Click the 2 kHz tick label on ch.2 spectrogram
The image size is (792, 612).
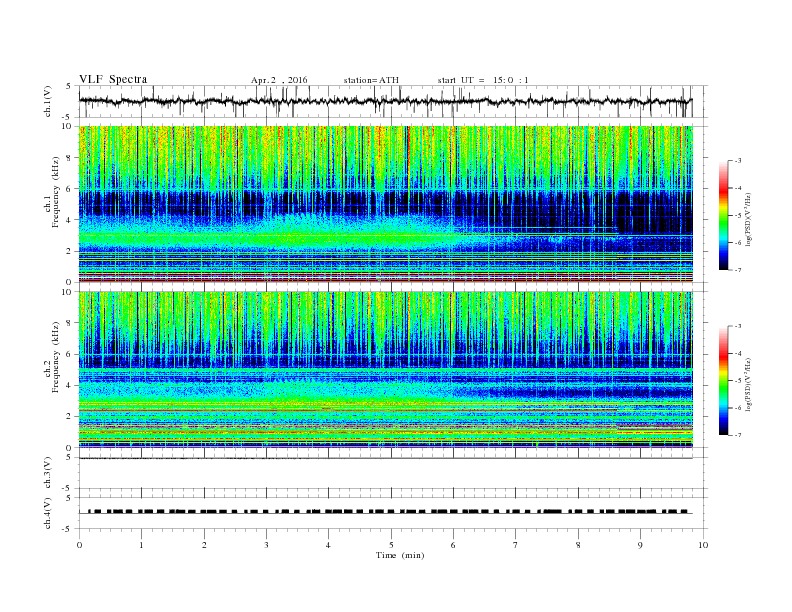[x=69, y=417]
